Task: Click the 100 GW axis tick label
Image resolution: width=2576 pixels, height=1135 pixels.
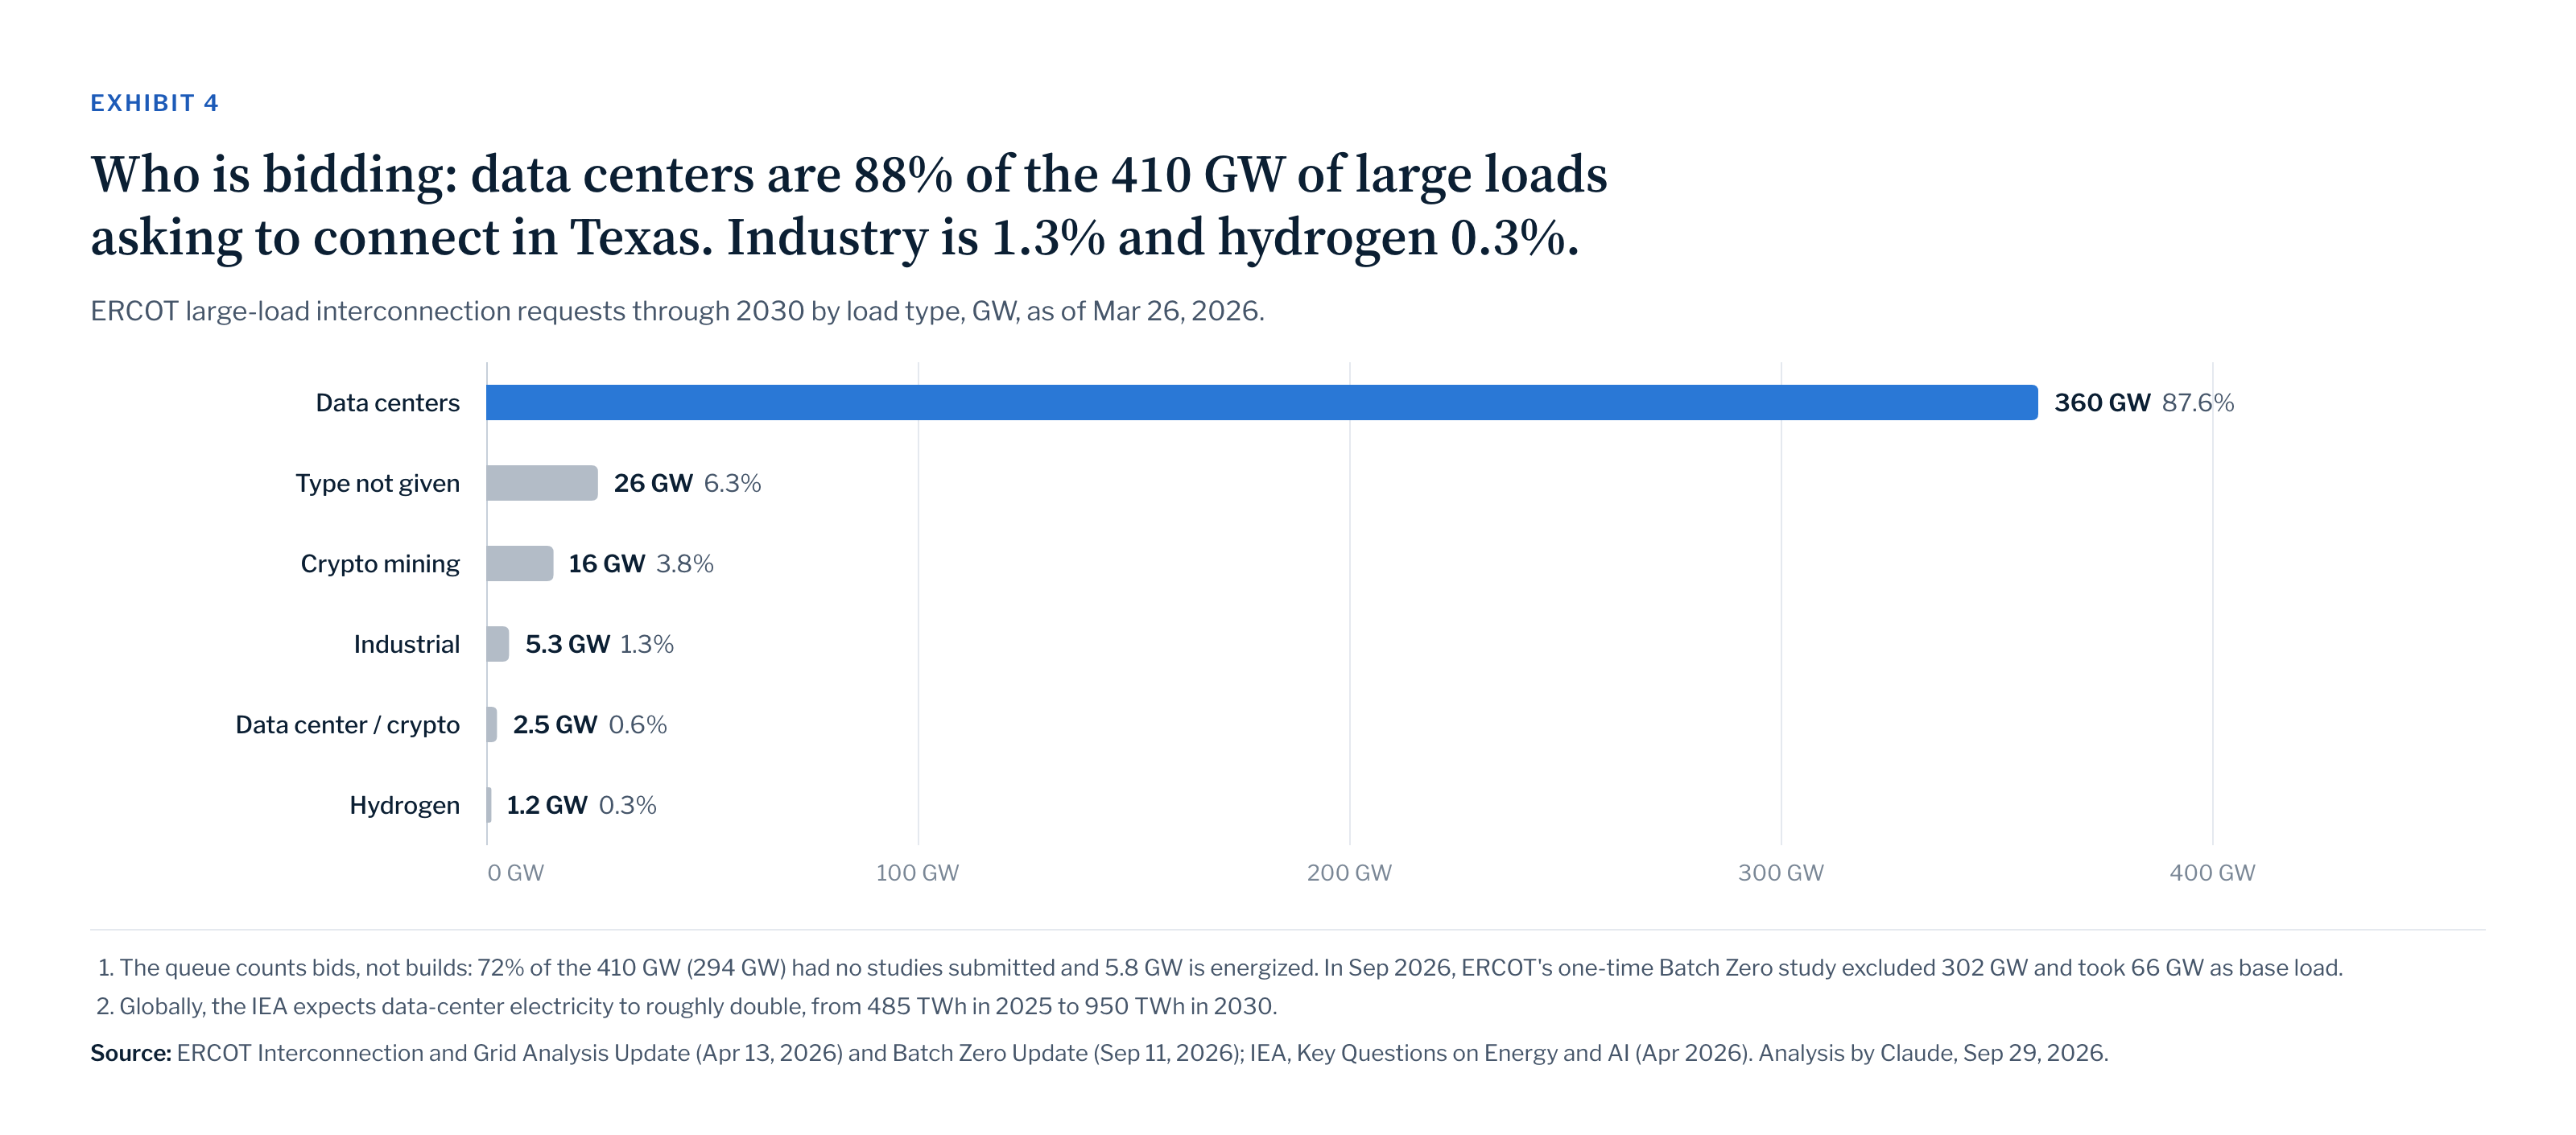Action: tap(917, 872)
